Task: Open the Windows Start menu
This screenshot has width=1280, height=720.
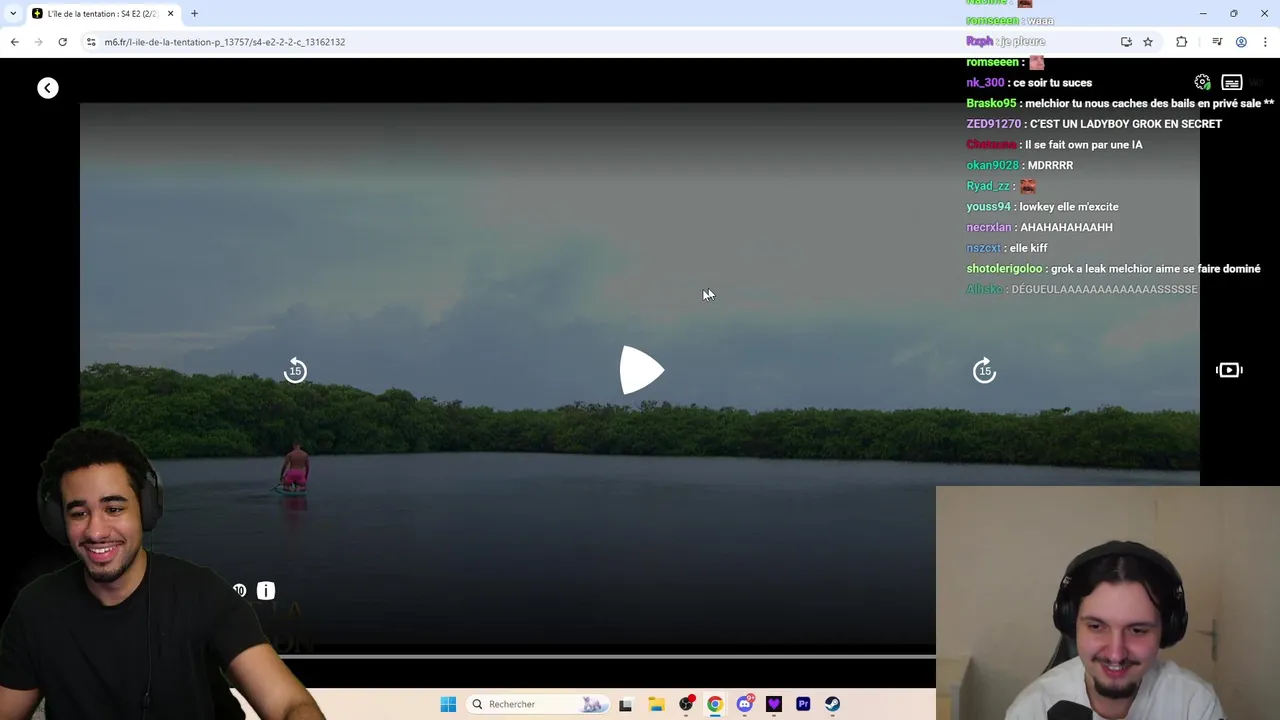Action: click(448, 704)
